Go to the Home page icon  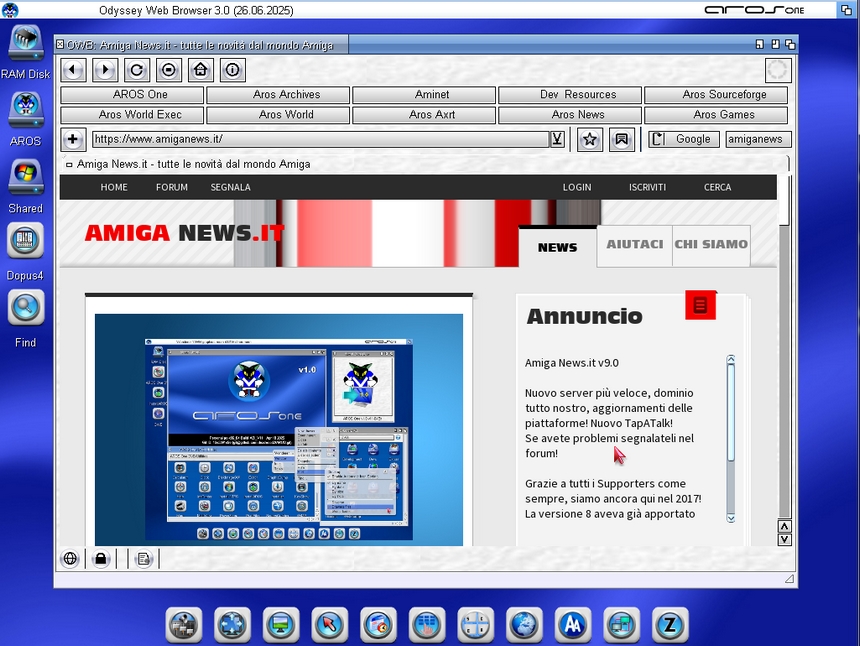(200, 70)
